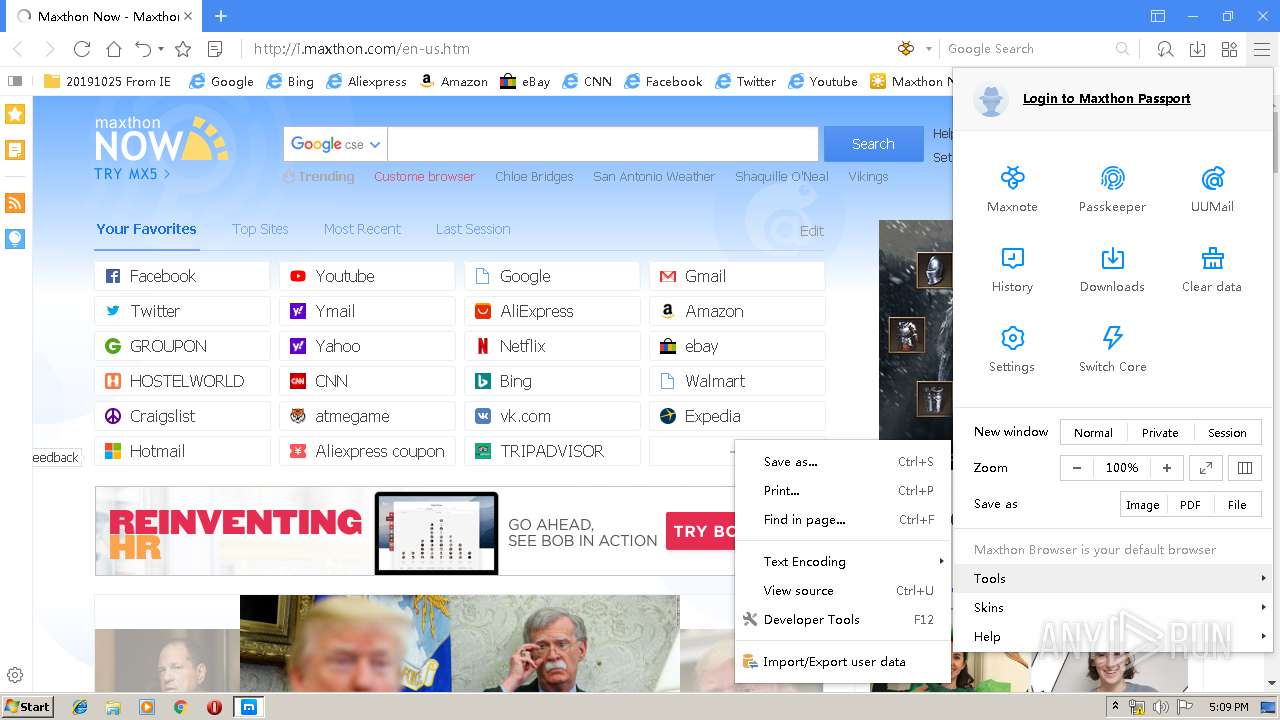Click the toolbar download manager icon
Image resolution: width=1280 pixels, height=720 pixels.
1197,49
